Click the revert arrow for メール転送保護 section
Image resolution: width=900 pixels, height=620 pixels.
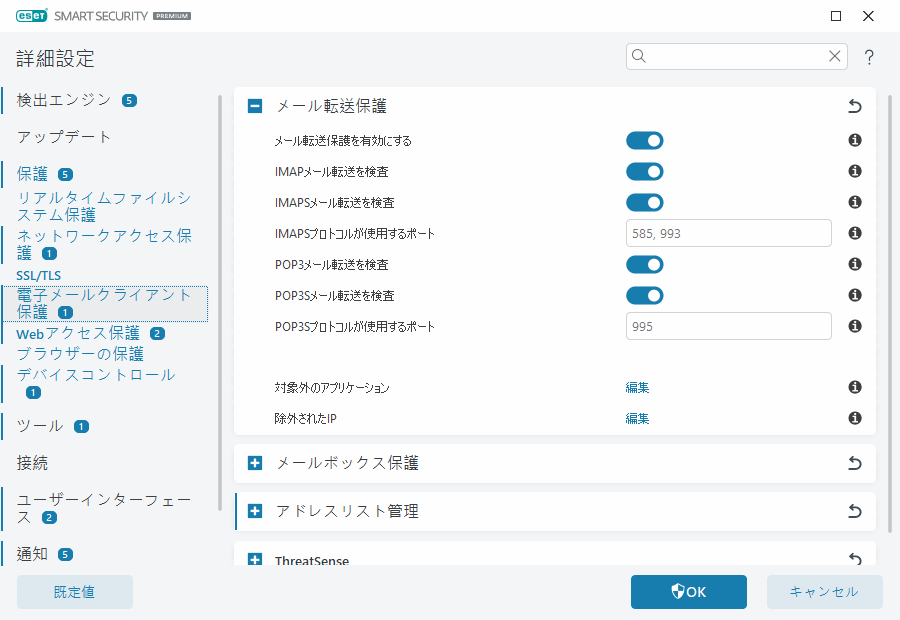coord(854,105)
